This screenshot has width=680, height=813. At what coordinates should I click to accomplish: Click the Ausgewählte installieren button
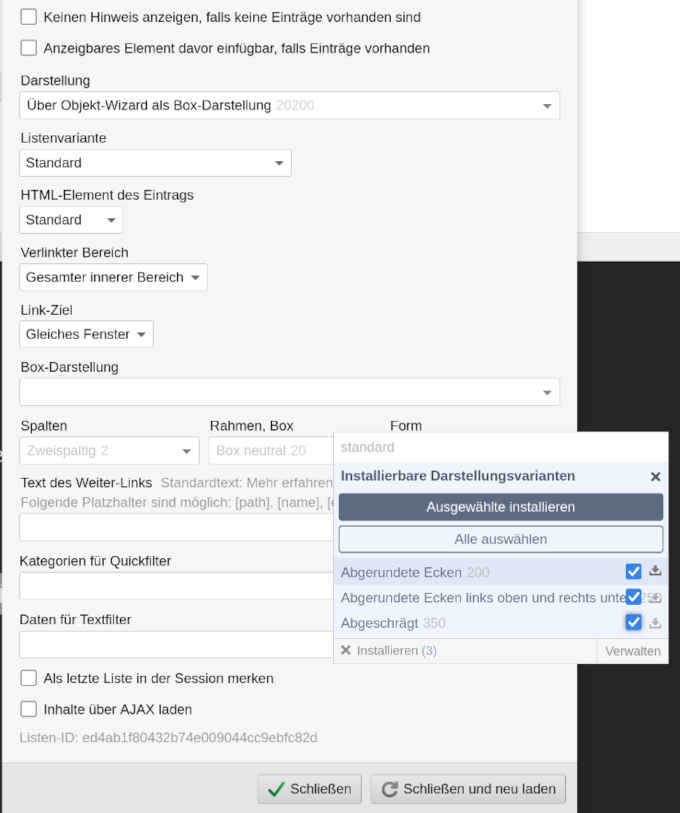coord(500,507)
